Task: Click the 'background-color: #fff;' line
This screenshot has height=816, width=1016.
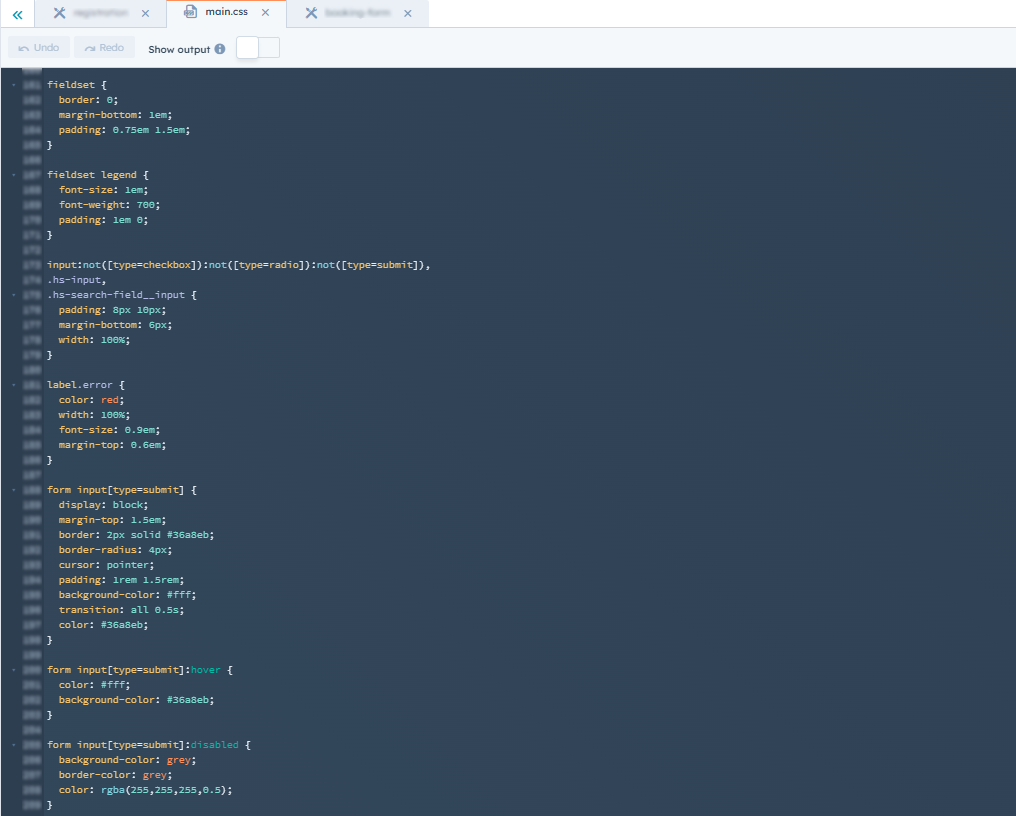Action: tap(127, 595)
